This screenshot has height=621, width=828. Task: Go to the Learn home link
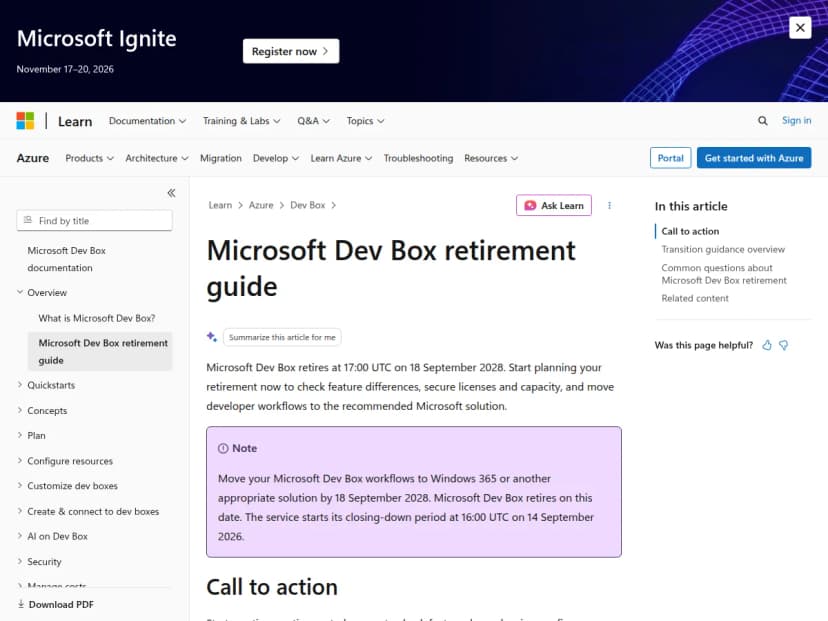click(75, 121)
